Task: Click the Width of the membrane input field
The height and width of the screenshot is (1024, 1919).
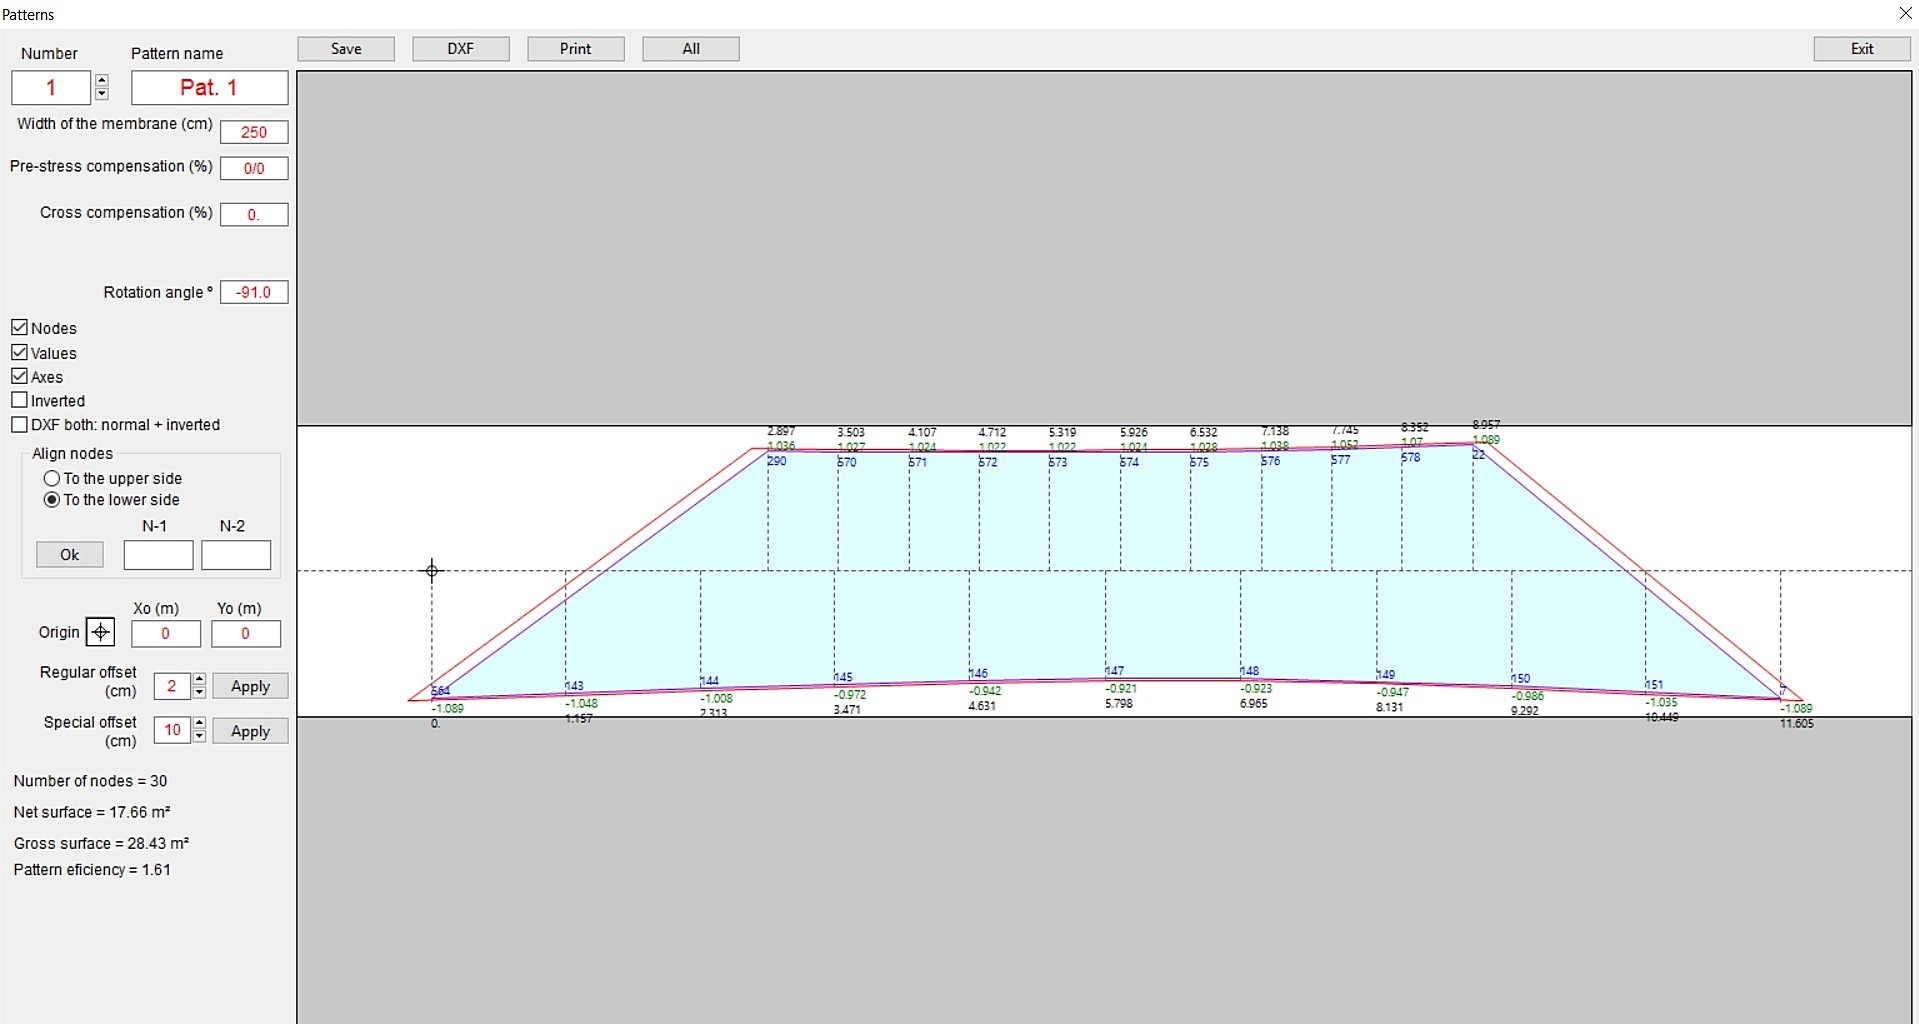Action: pos(253,132)
